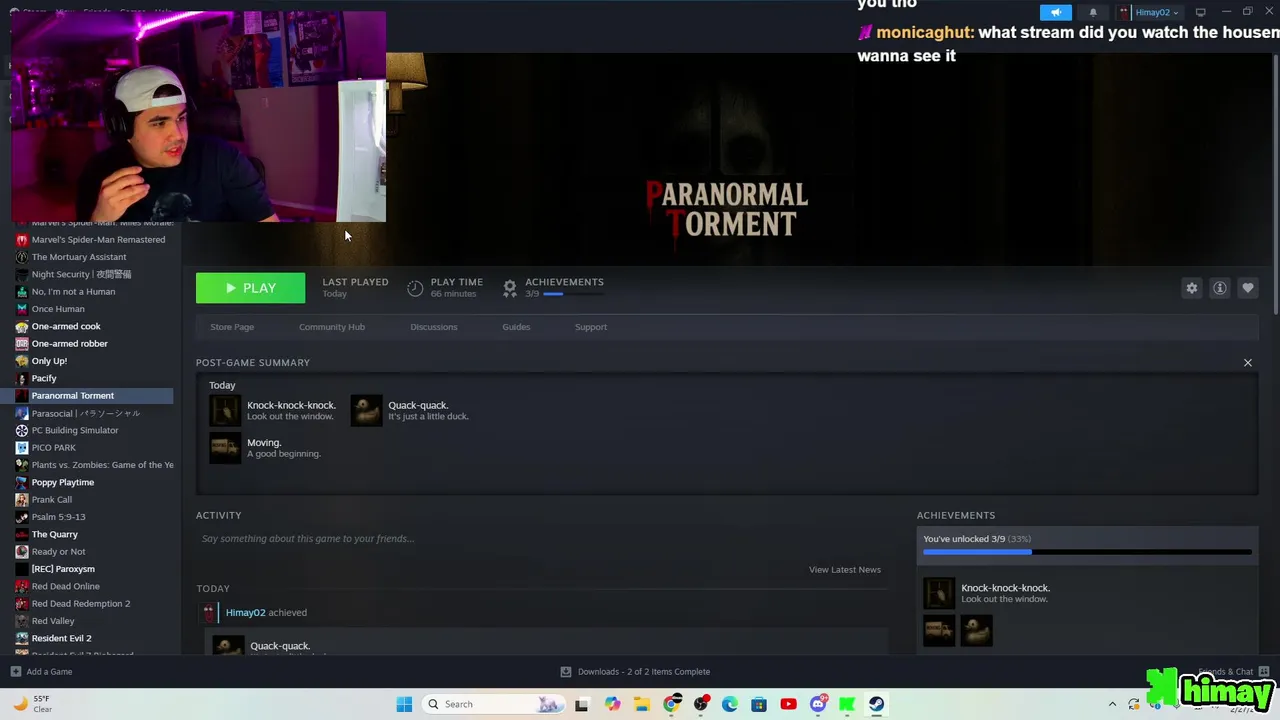Open Steam announcements megaphone button

point(1055,12)
